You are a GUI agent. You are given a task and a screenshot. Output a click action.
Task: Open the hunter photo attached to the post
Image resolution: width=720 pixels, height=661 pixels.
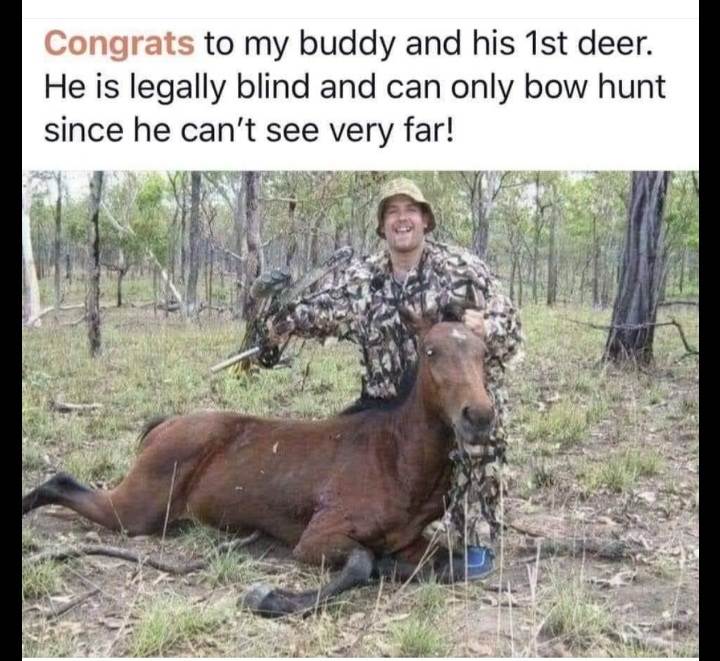coord(360,414)
